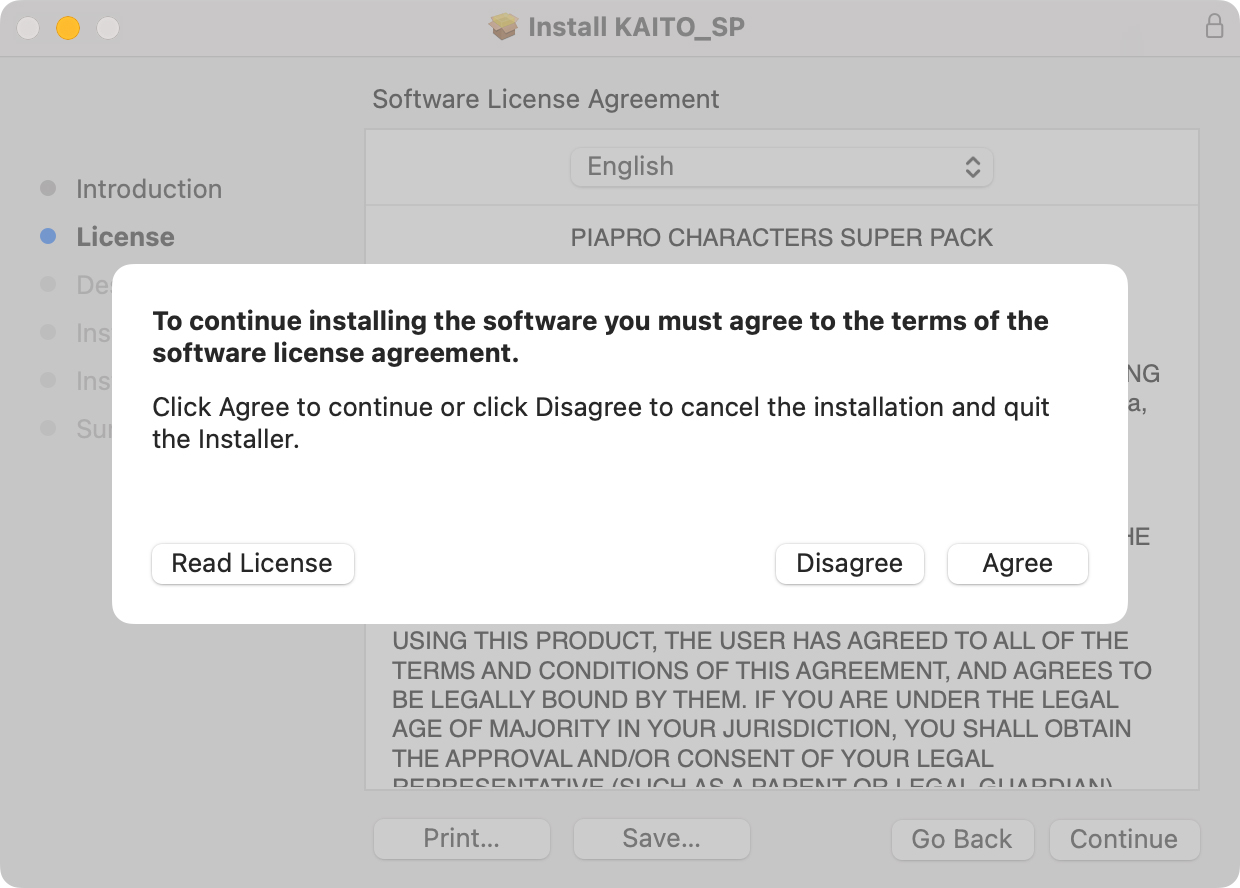
Task: Click the lock icon in title bar
Action: click(x=1214, y=27)
